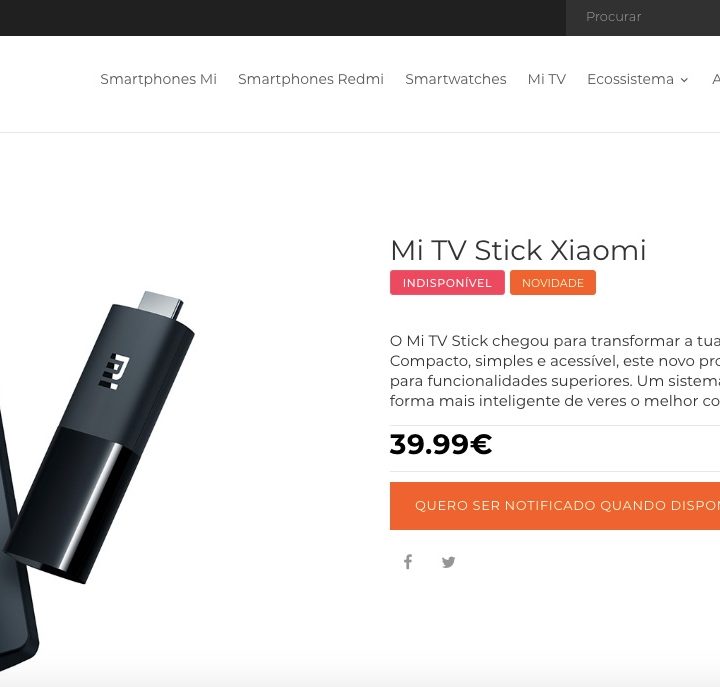
Task: Click the cut-off menu item after Ecossistema
Action: pos(716,79)
